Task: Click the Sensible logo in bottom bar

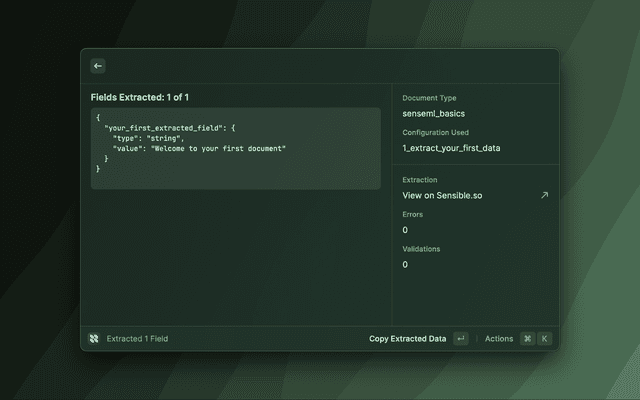Action: tap(93, 339)
